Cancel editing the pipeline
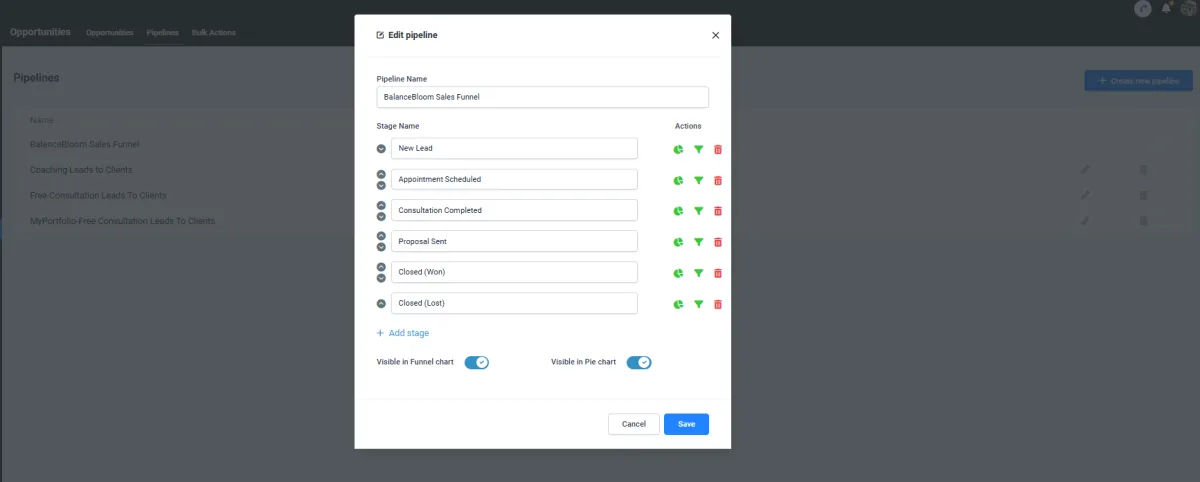Viewport: 1200px width, 482px height. pos(634,424)
